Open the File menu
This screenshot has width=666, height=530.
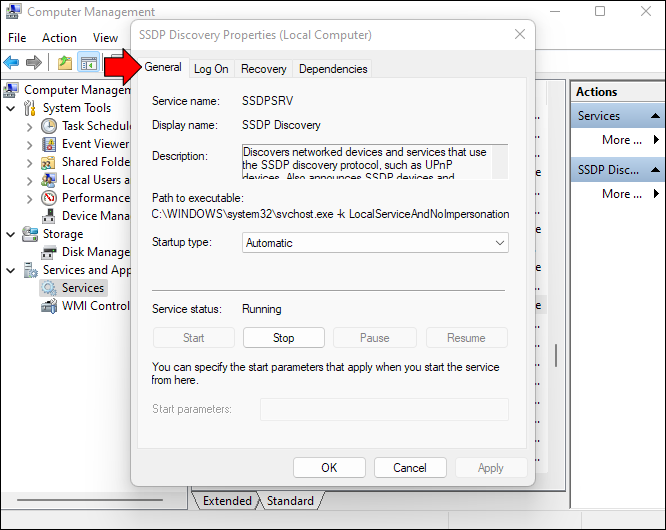point(17,38)
